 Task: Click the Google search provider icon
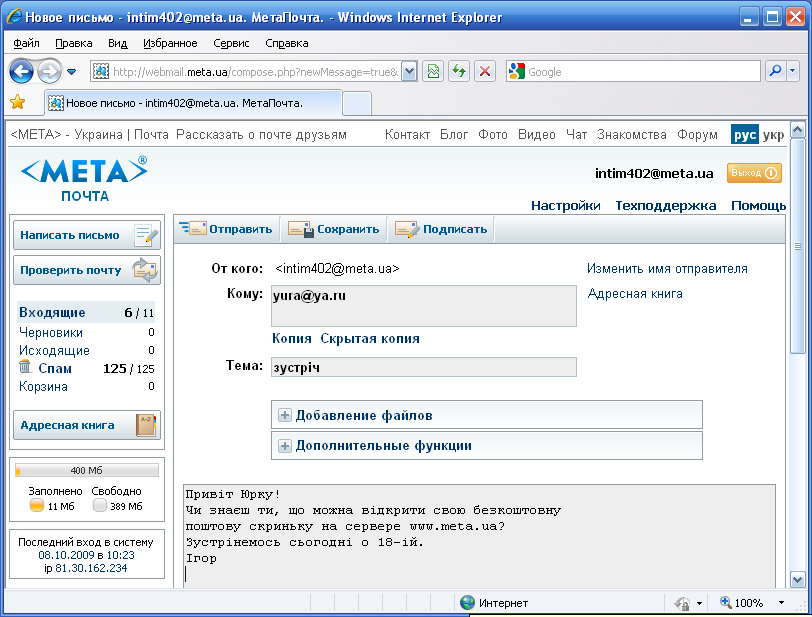pyautogui.click(x=517, y=71)
